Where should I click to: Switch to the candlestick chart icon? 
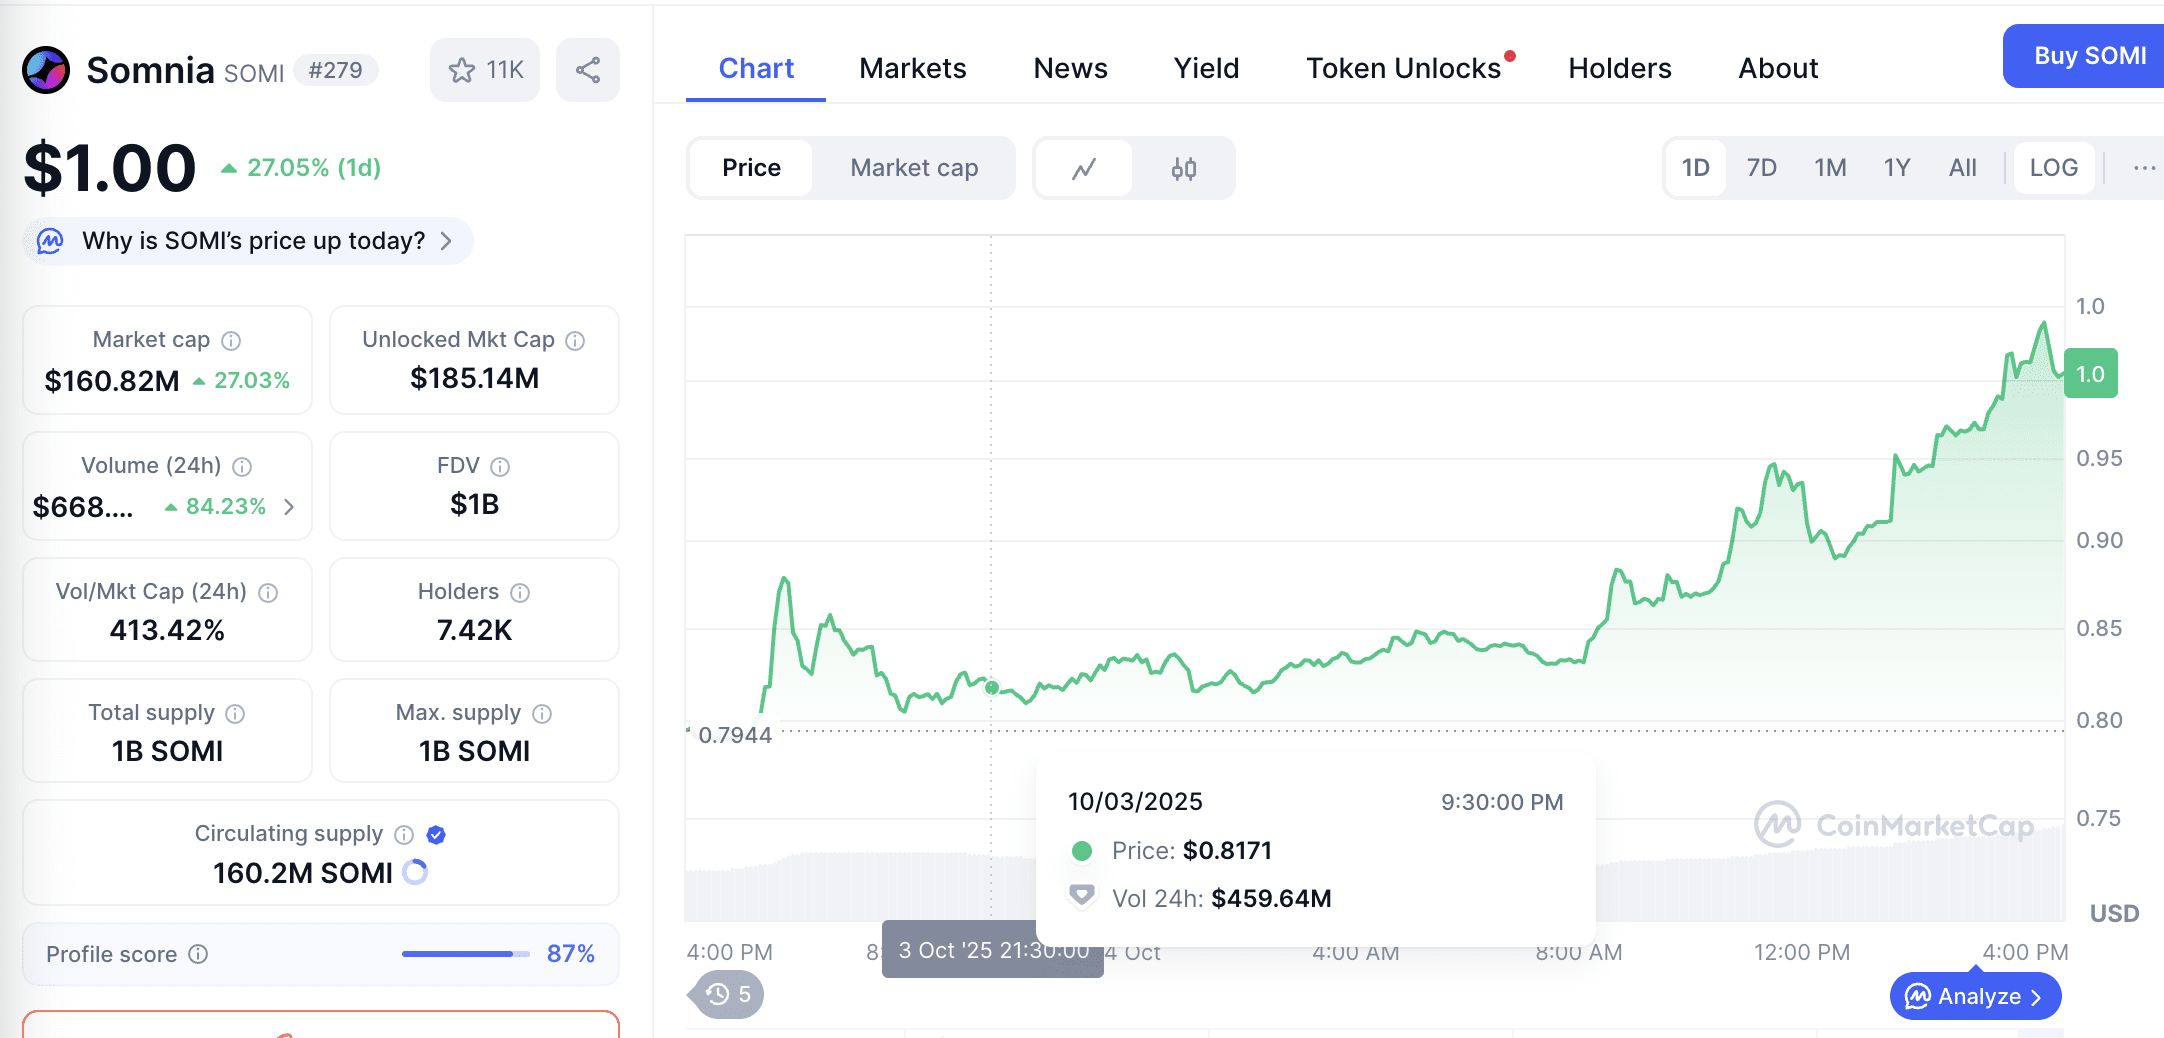point(1184,168)
